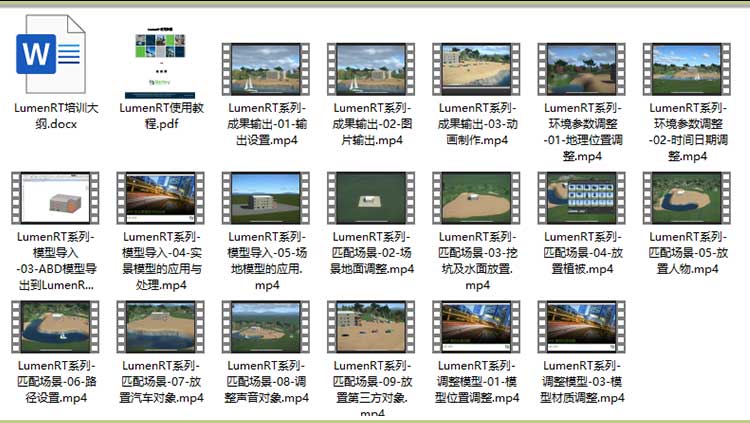Select the 环境参数调整-02-时间日期调整.mp4 video thumbnail
This screenshot has width=750, height=423.
coord(686,69)
